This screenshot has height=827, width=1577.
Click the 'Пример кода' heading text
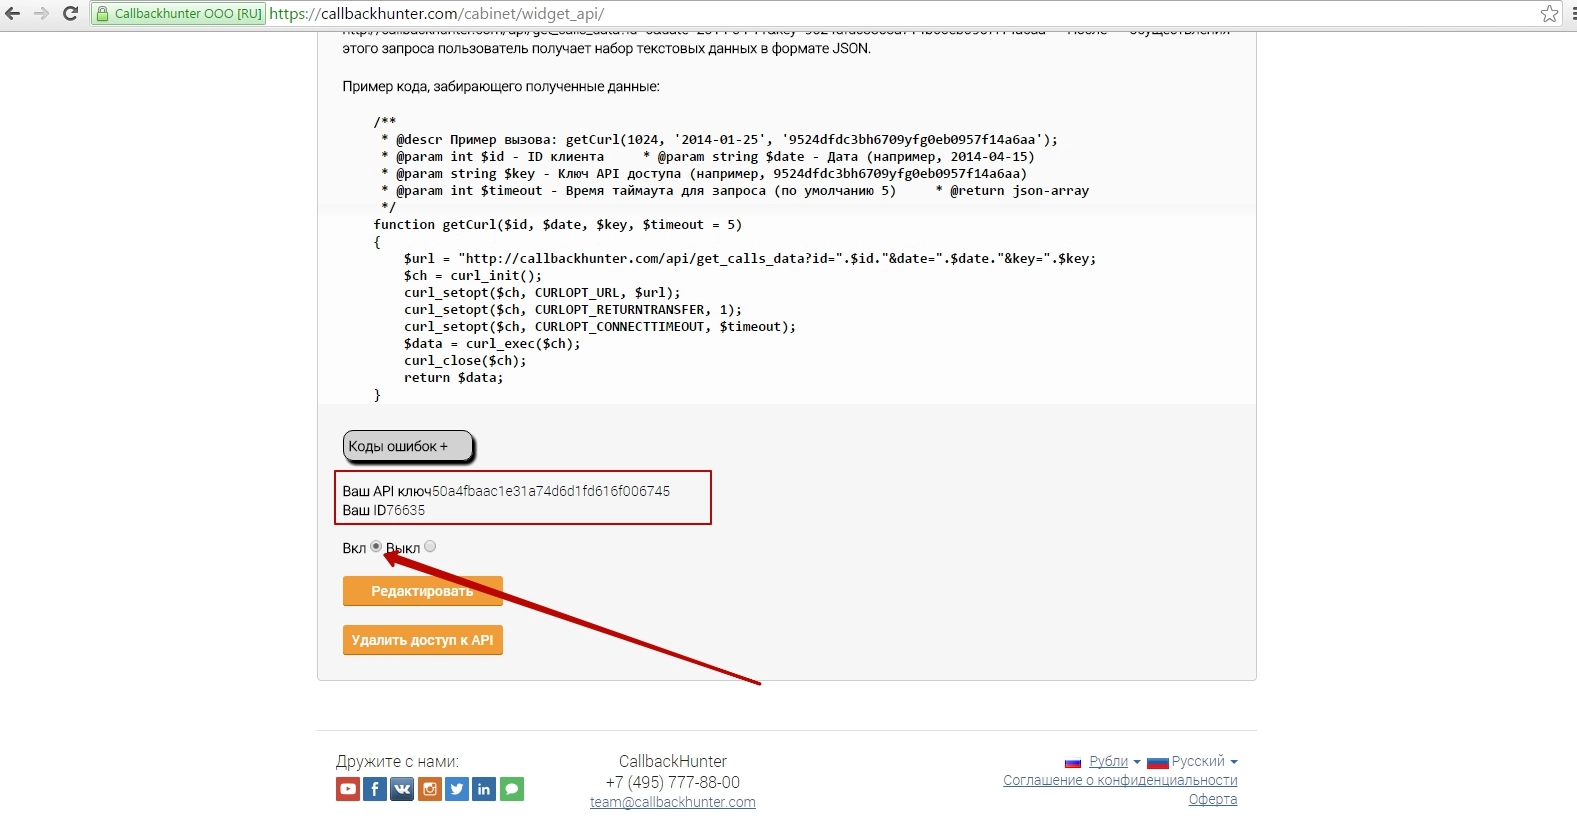click(x=501, y=87)
